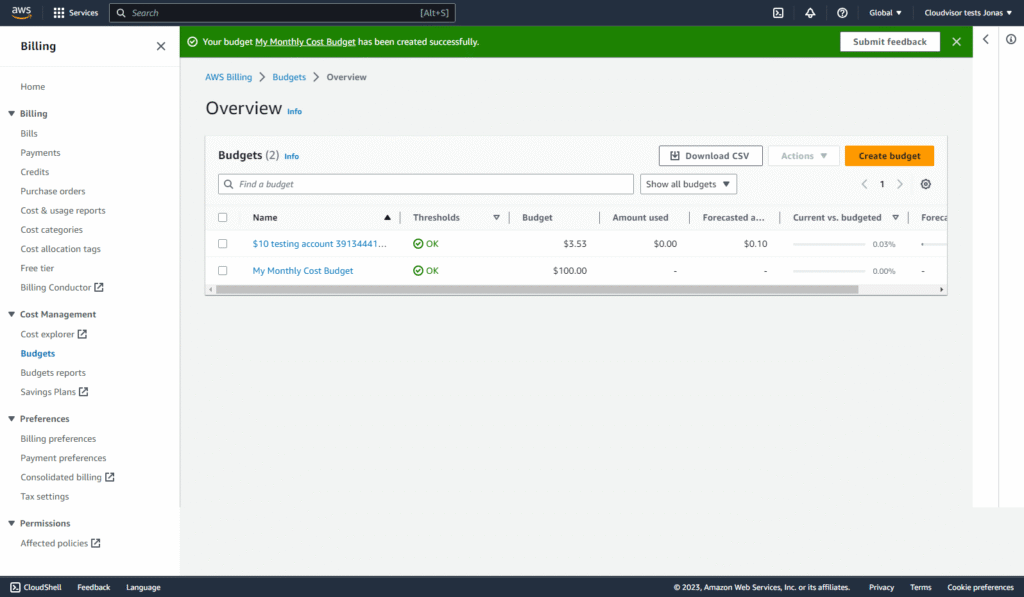Go to the next page of budgets

pyautogui.click(x=900, y=184)
